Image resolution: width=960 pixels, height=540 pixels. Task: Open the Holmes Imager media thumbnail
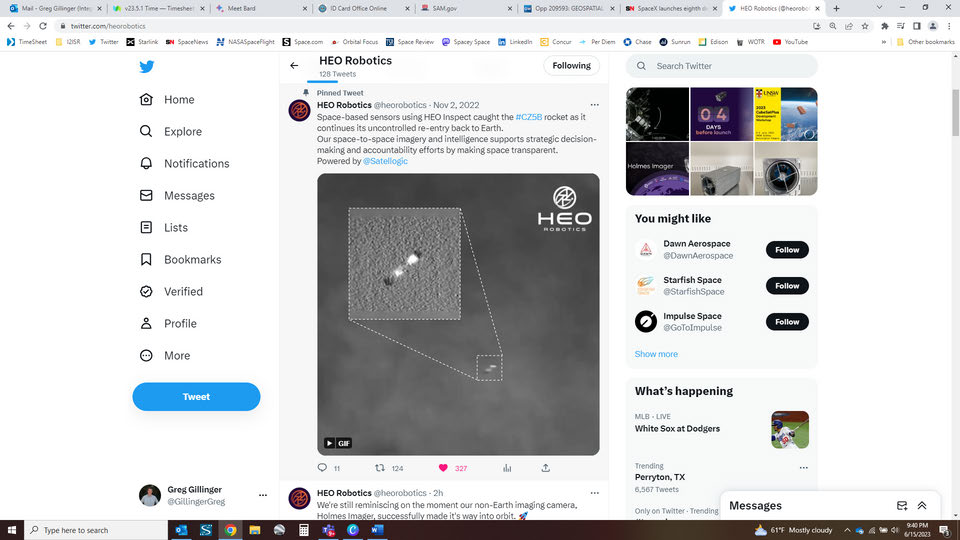click(658, 169)
